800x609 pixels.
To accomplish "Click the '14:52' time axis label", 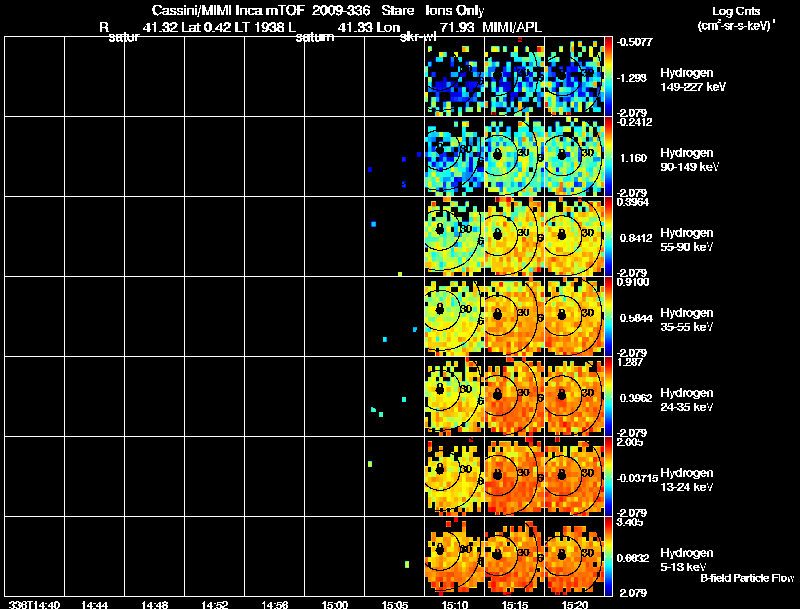I will click(x=215, y=604).
